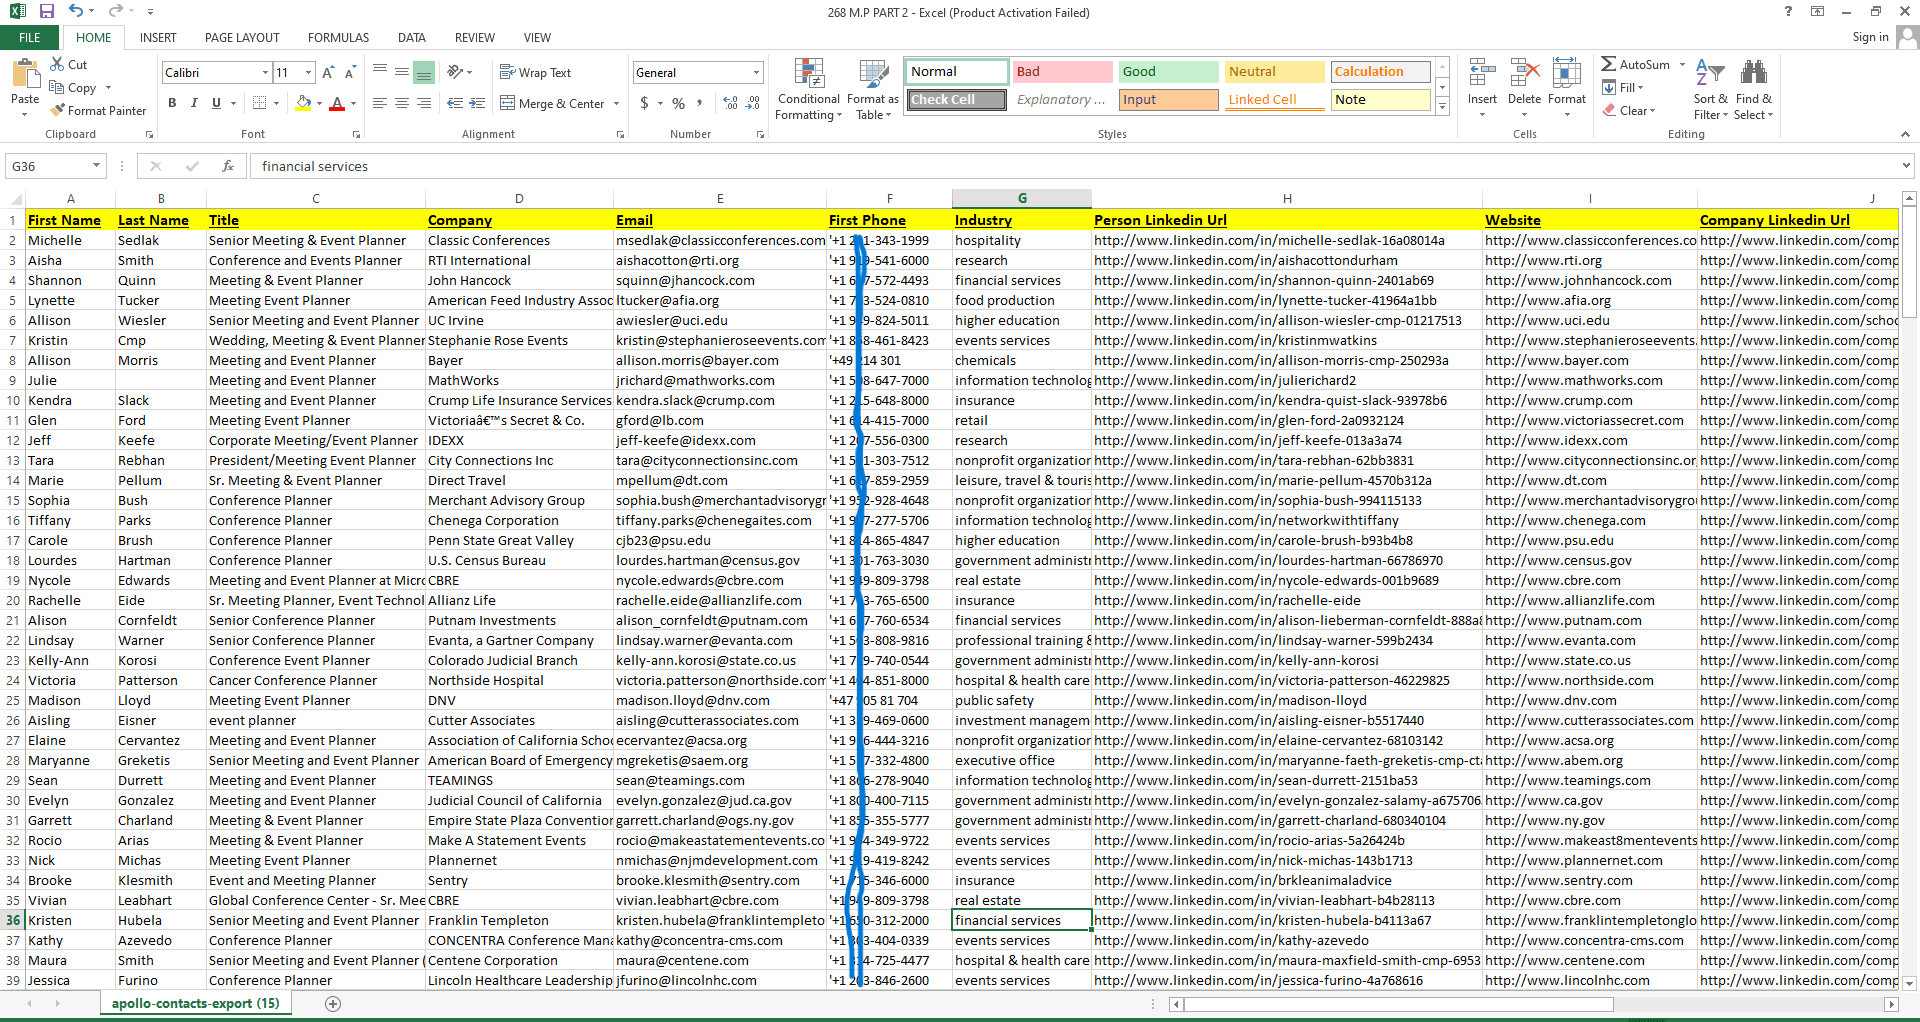
Task: Toggle Wrap Text
Action: point(535,72)
